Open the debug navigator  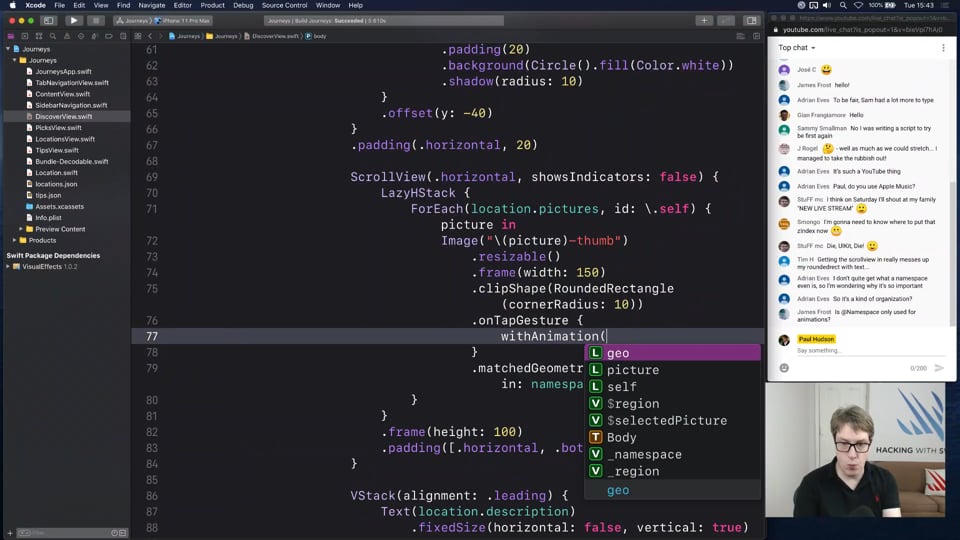tap(95, 36)
